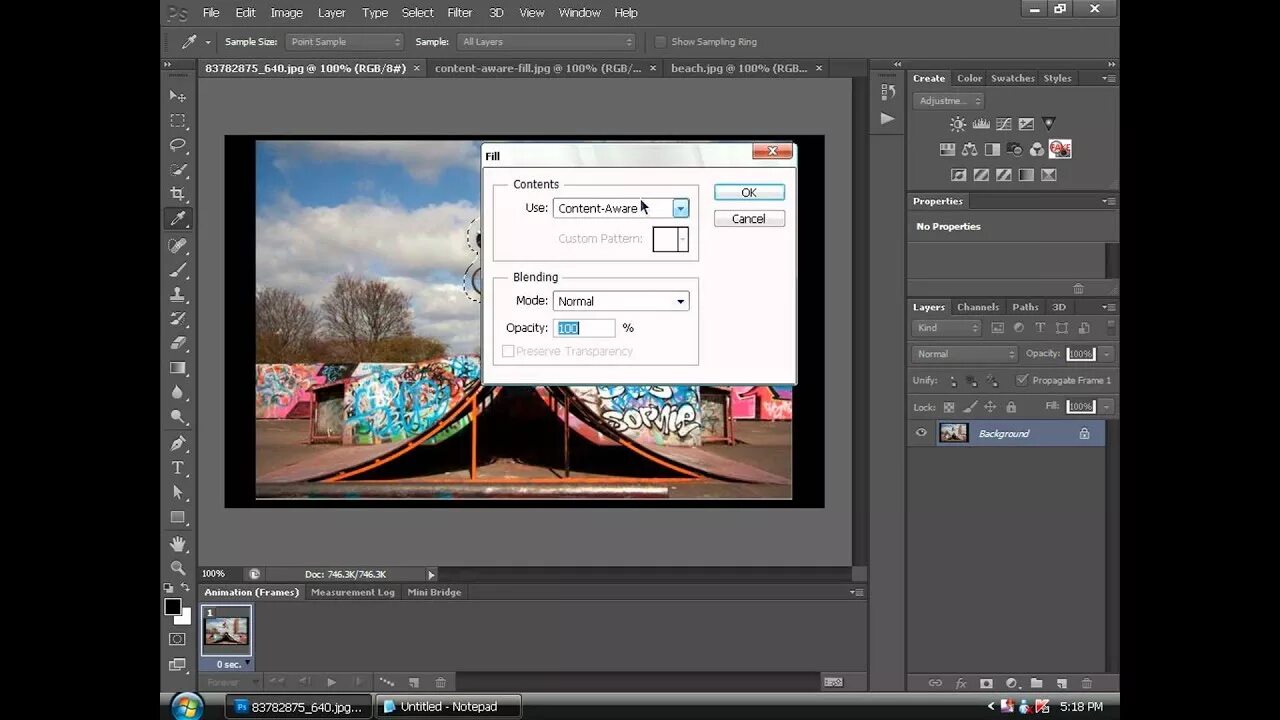Select the Eyedropper tool in the toolbox

[178, 219]
